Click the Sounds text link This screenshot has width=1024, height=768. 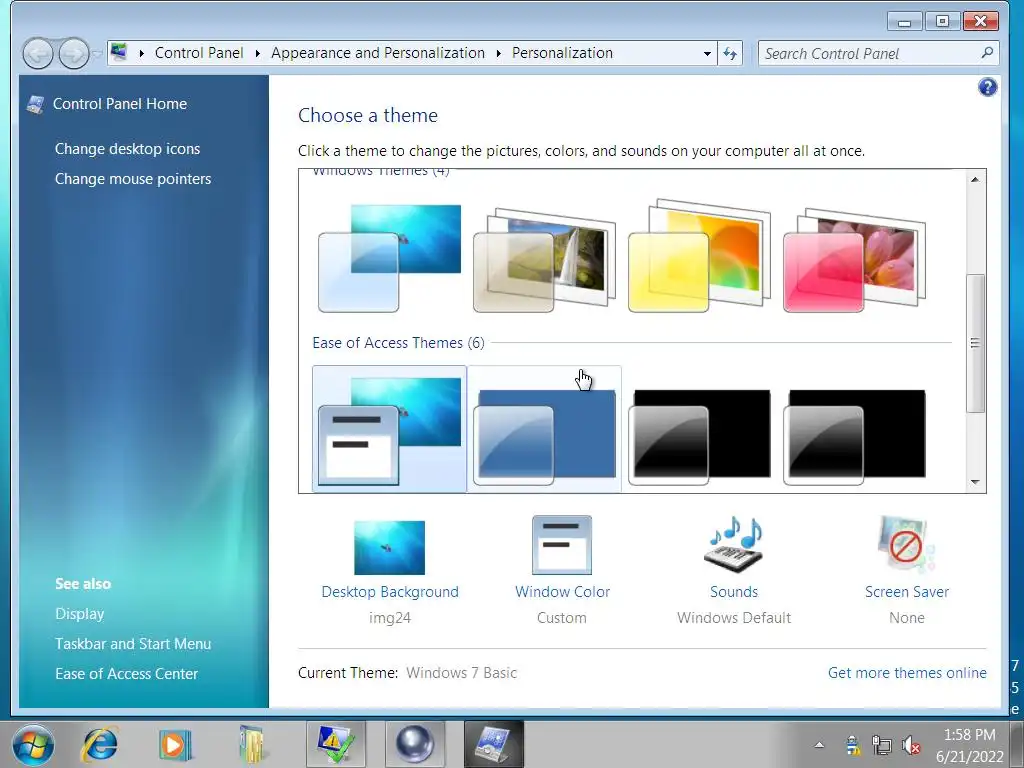tap(734, 592)
